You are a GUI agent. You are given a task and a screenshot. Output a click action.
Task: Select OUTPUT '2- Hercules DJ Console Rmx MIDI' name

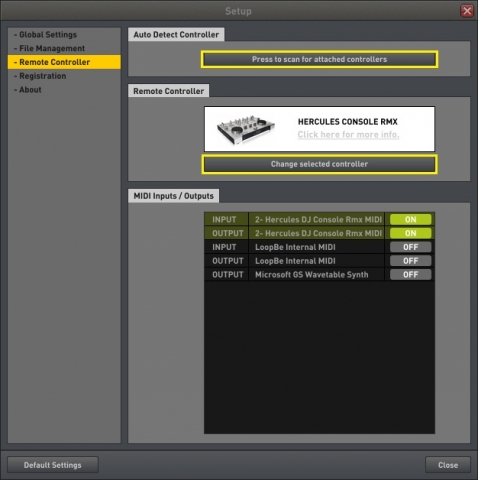[318, 233]
